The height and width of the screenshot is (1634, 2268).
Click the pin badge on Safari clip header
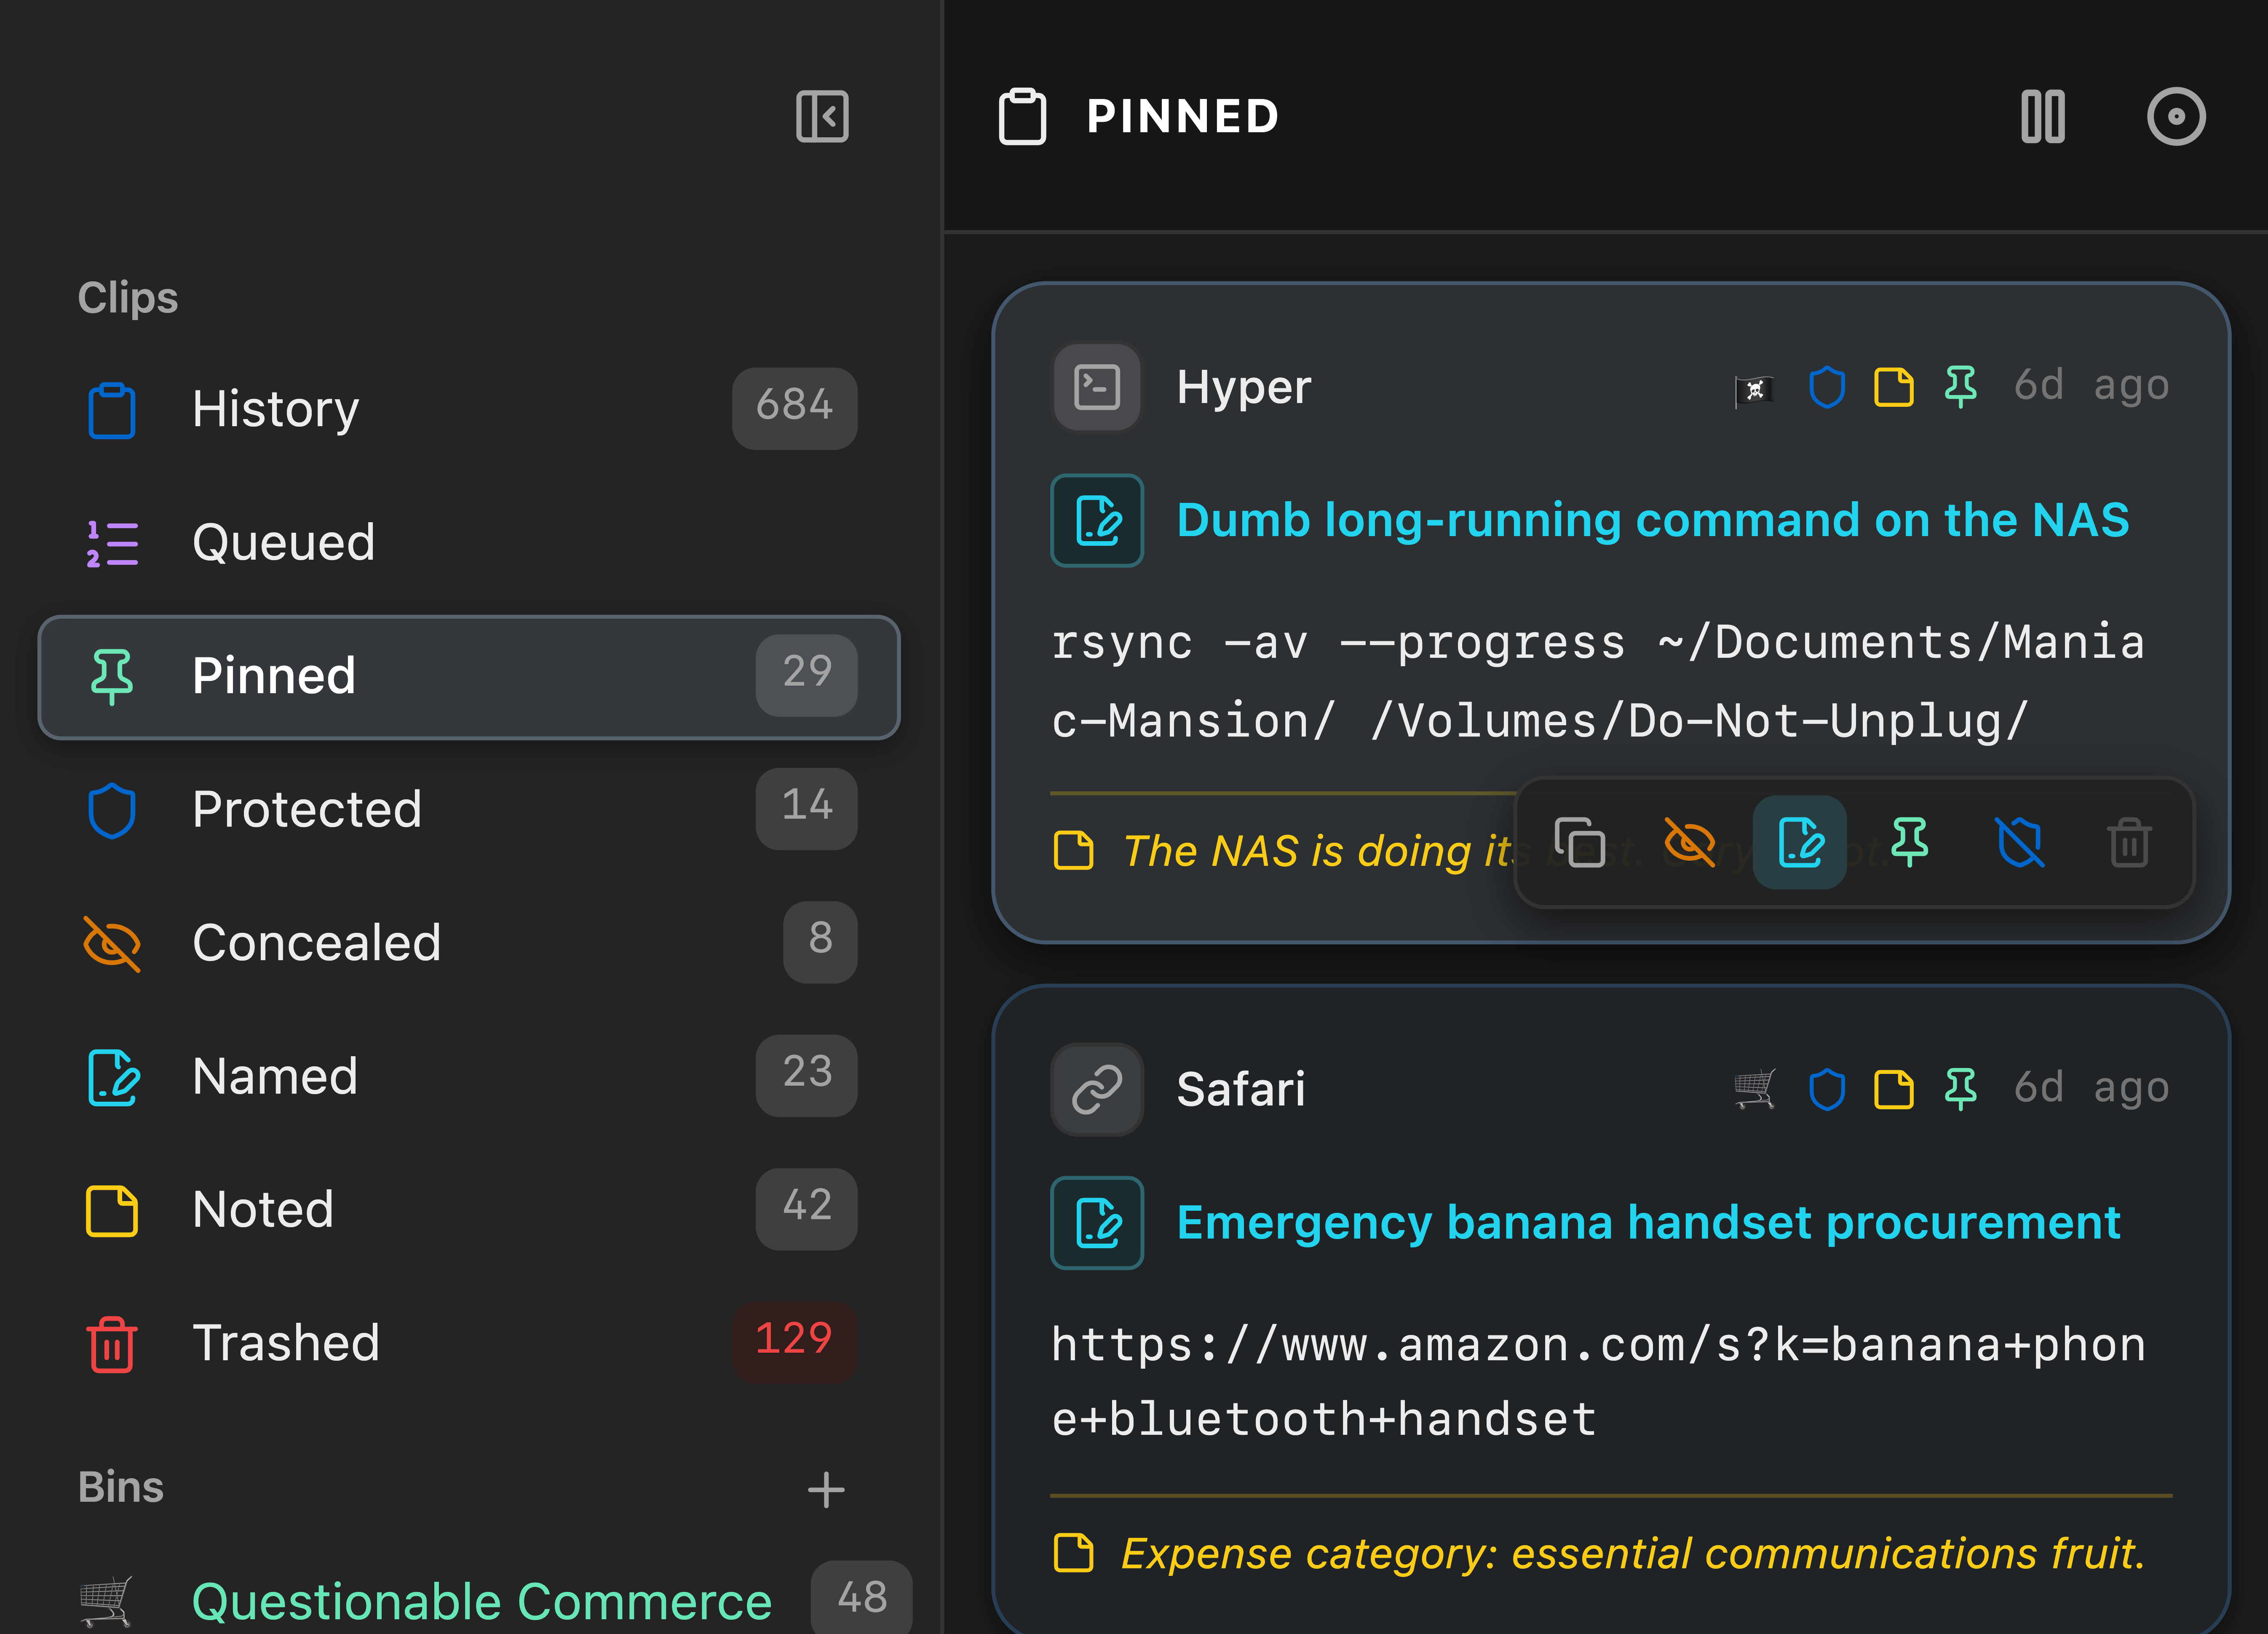click(1960, 1089)
